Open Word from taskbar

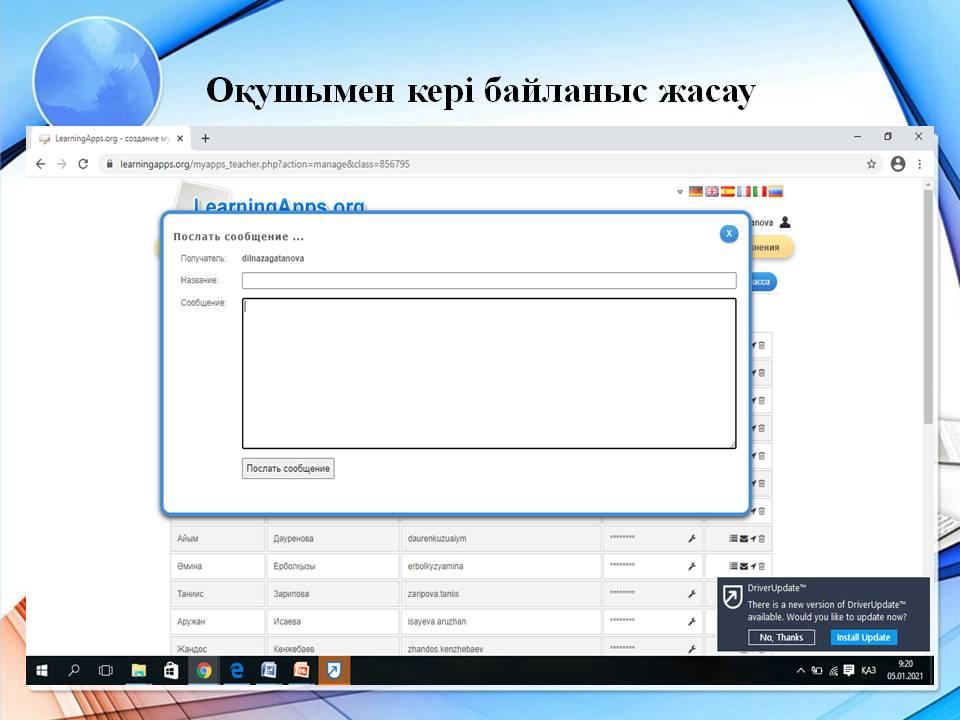(x=269, y=671)
